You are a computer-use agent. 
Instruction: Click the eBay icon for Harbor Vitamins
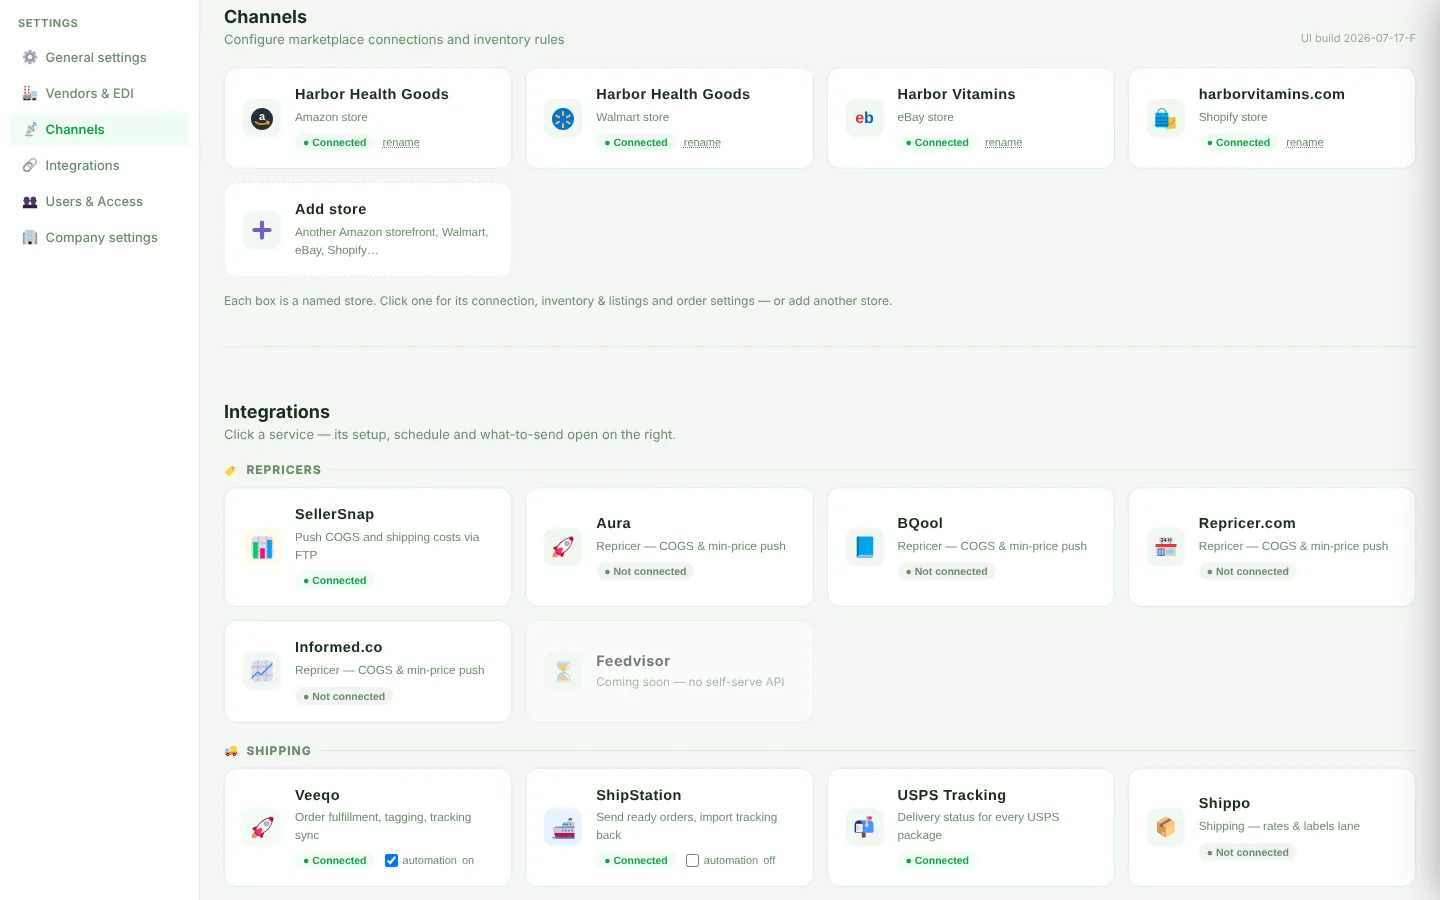[x=864, y=118]
